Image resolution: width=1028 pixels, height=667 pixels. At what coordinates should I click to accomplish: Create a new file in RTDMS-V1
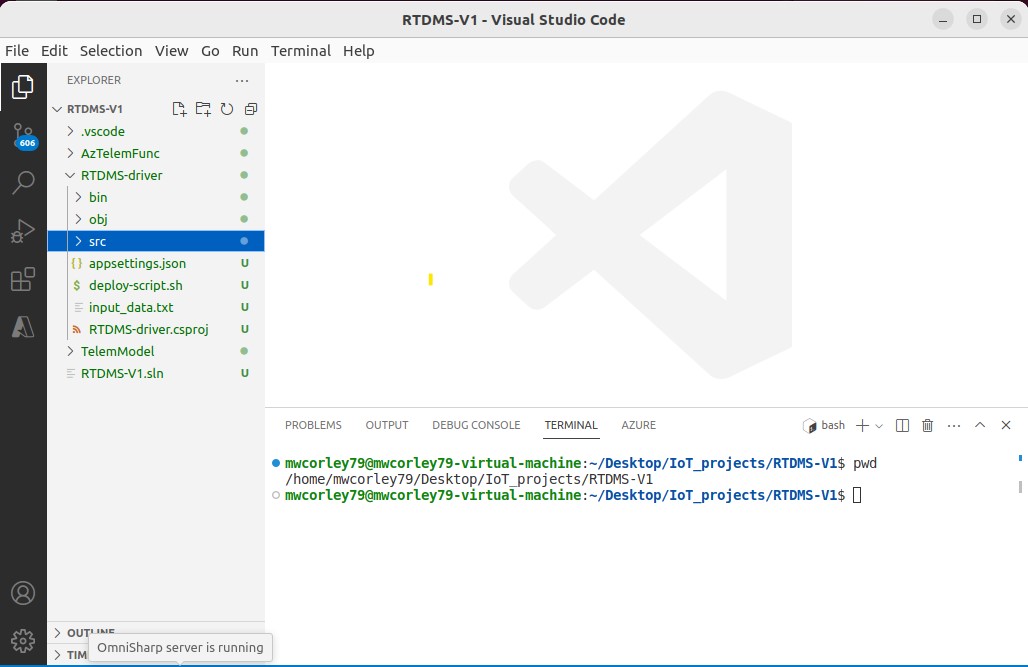179,109
